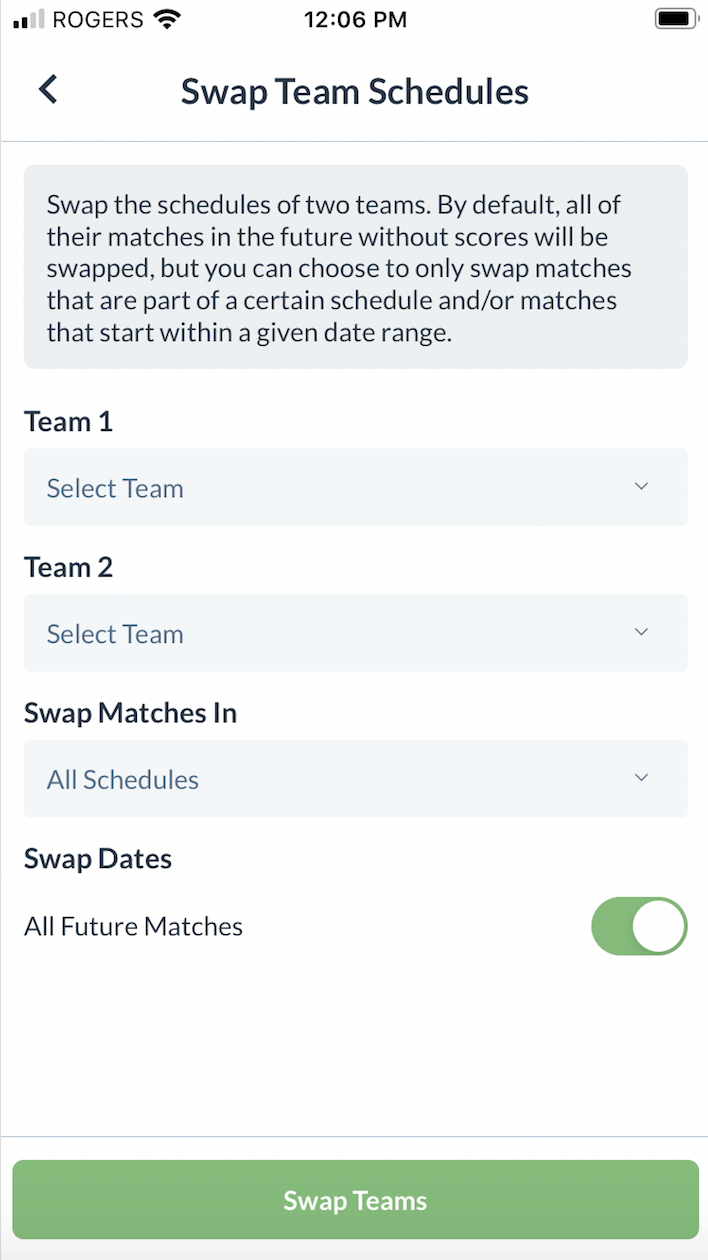Click the All Schedules chevron icon
Screen dimensions: 708x1260
pyautogui.click(x=642, y=778)
